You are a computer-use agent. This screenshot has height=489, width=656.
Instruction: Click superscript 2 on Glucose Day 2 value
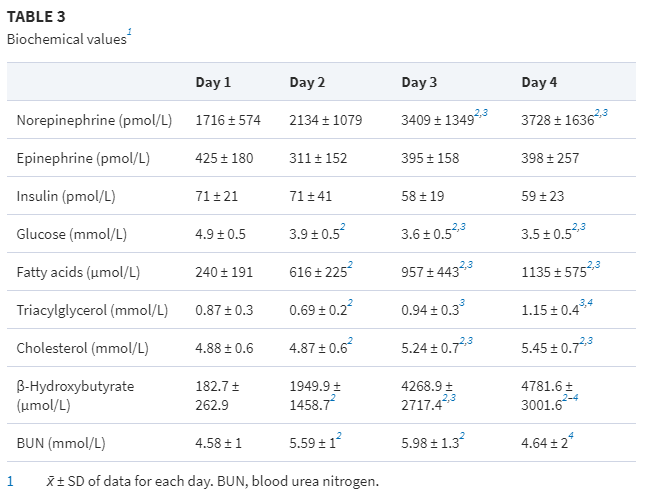pos(343,229)
